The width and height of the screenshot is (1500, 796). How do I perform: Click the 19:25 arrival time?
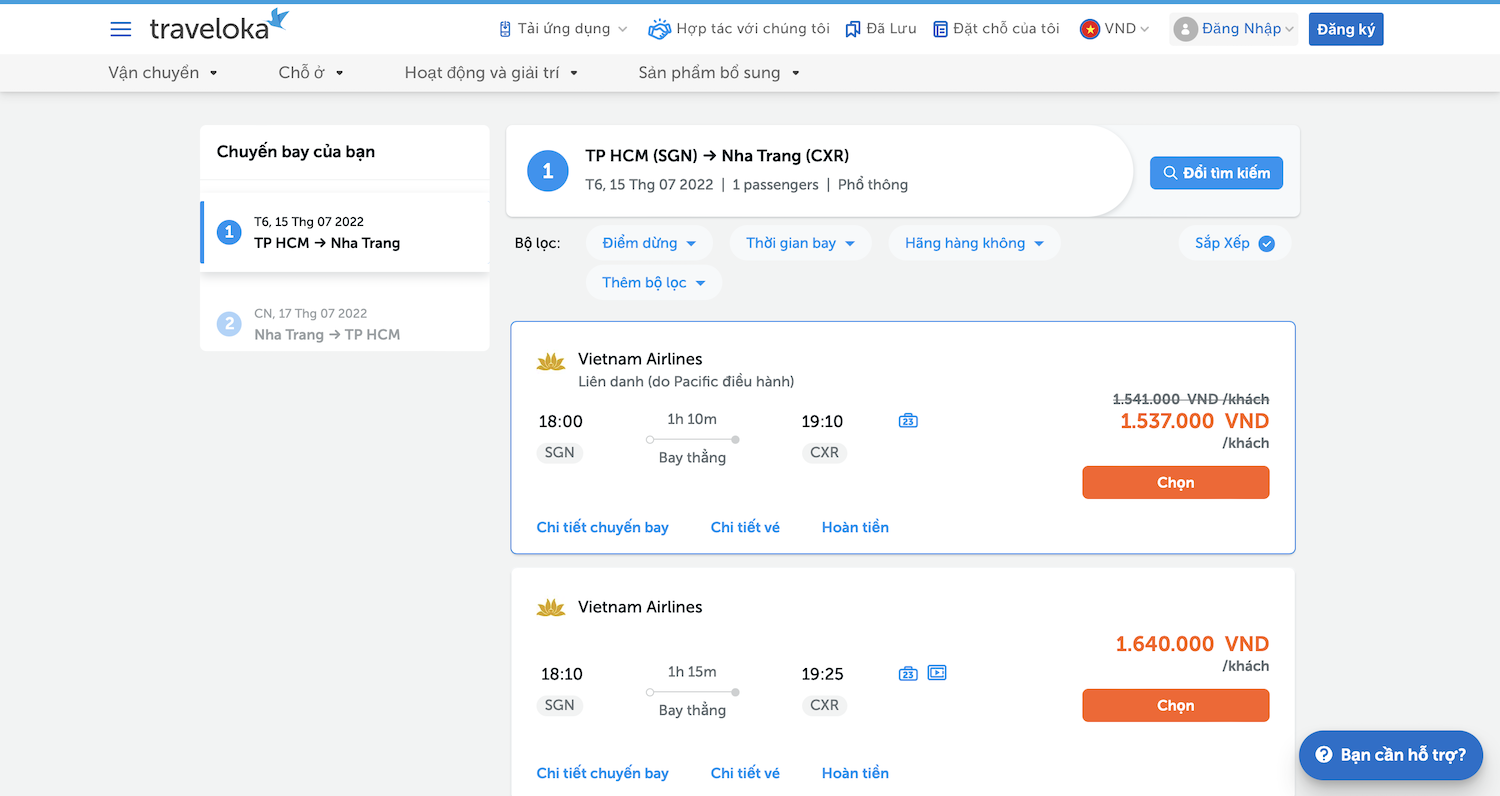point(823,674)
